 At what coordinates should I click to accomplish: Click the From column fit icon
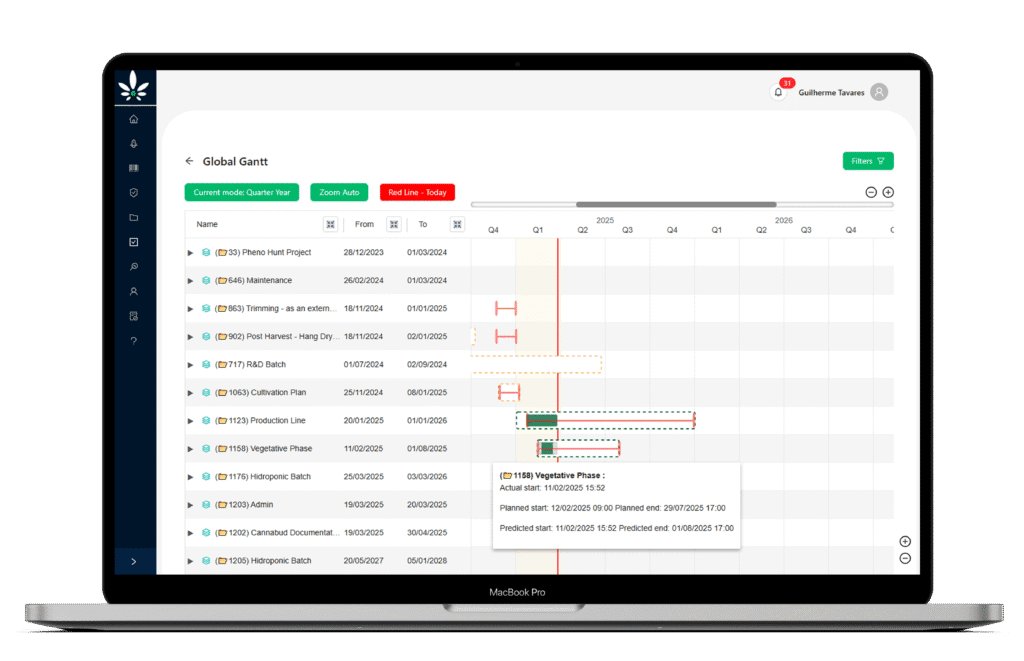394,225
